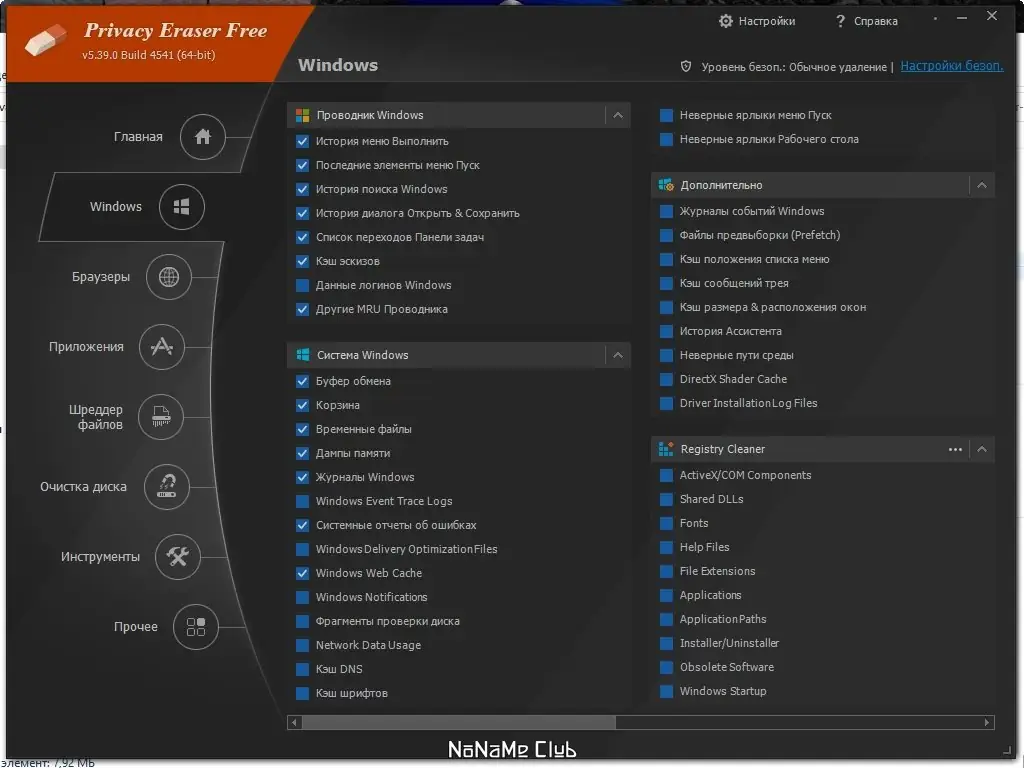Open the Настройки settings button
The width and height of the screenshot is (1024, 768).
point(758,21)
